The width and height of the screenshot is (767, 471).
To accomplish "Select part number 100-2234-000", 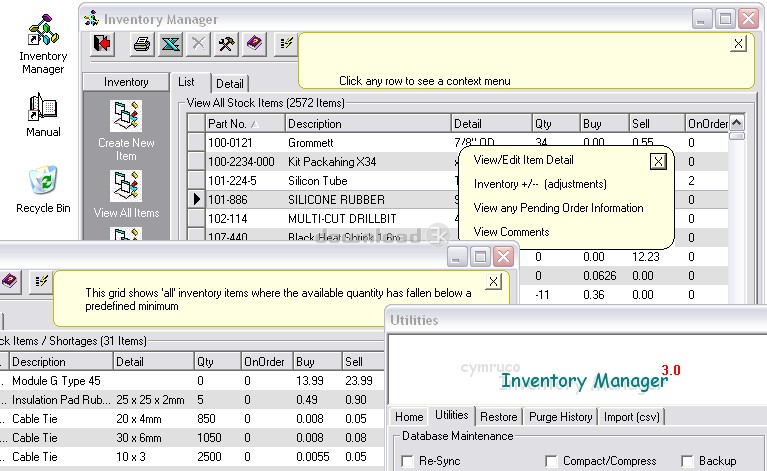I will point(241,162).
